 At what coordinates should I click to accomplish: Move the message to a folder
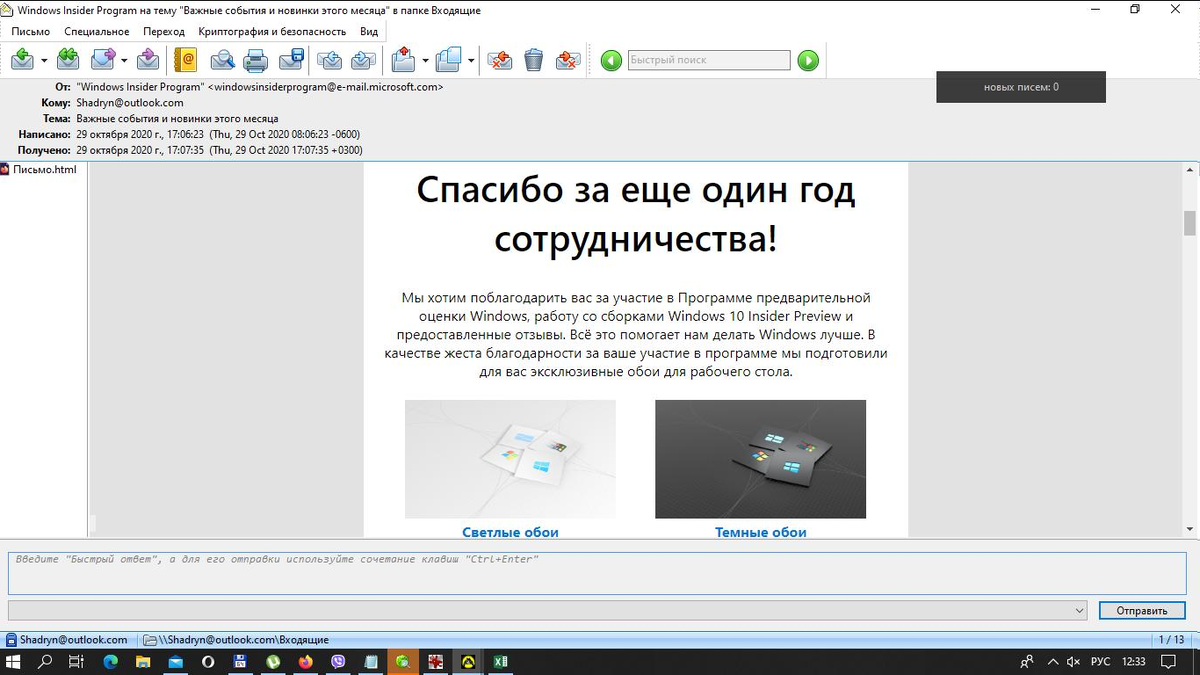pos(403,60)
